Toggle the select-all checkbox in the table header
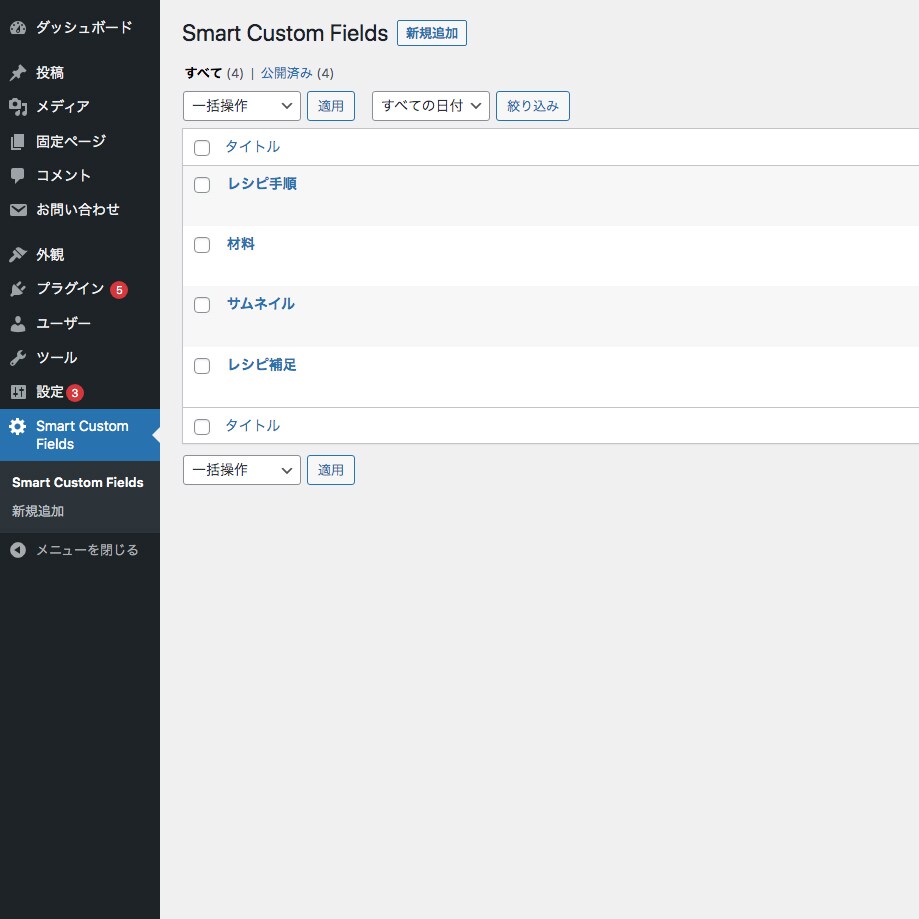The width and height of the screenshot is (919, 919). pyautogui.click(x=202, y=148)
